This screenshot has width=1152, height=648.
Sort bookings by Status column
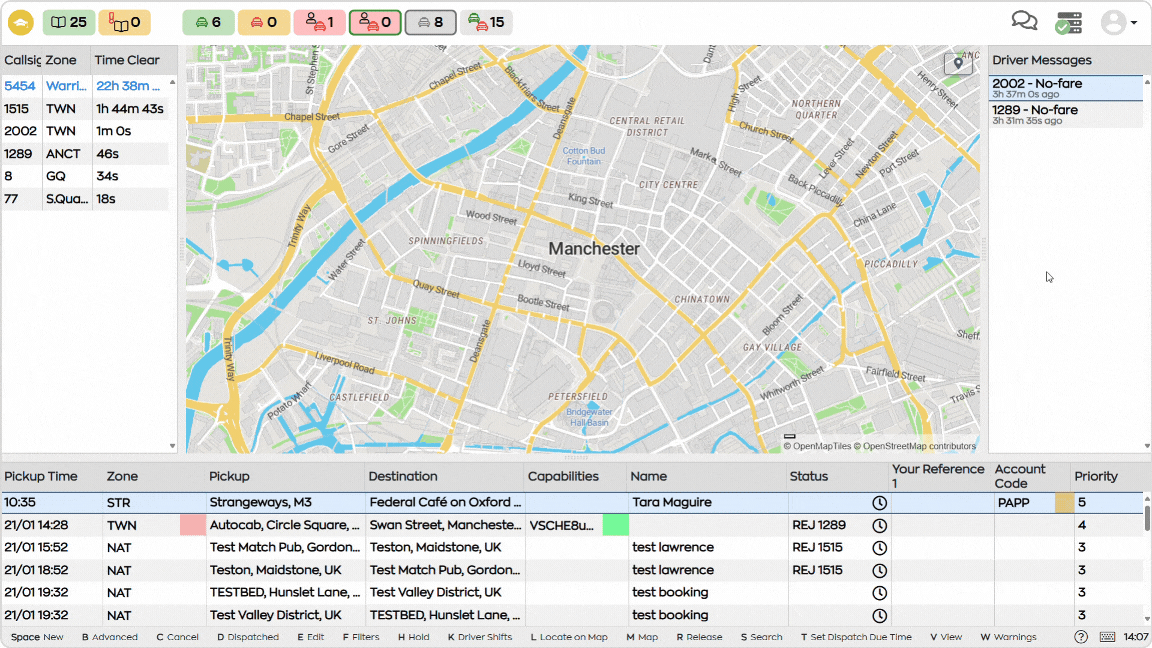[809, 476]
